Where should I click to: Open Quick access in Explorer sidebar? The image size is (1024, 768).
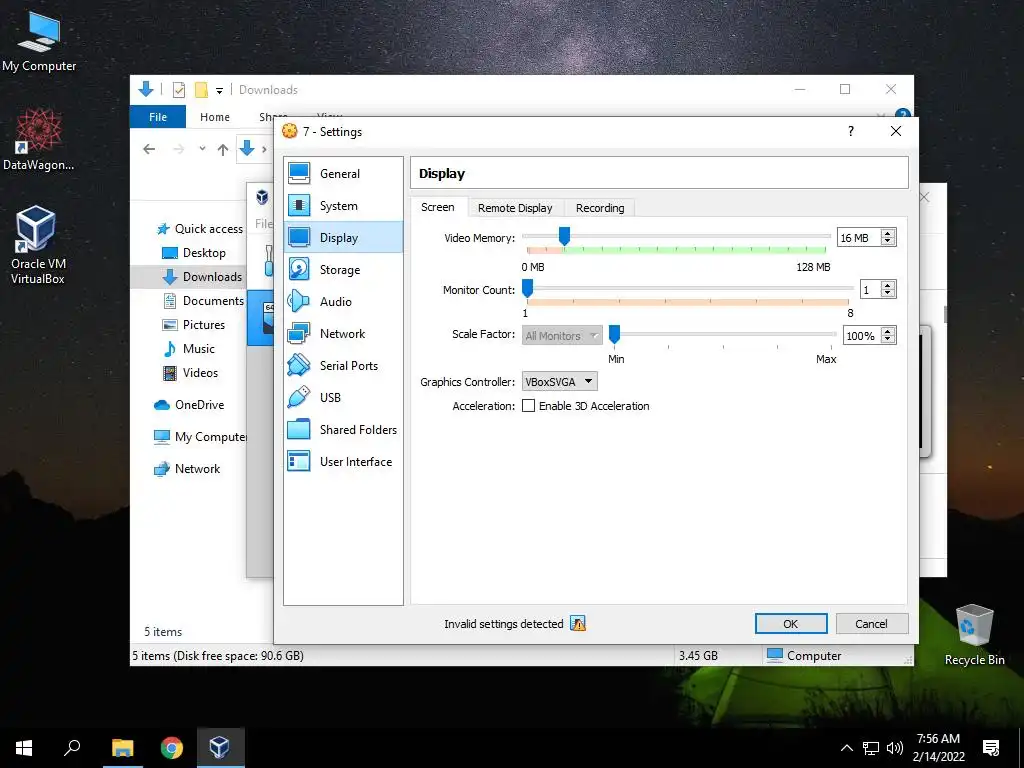(x=200, y=229)
